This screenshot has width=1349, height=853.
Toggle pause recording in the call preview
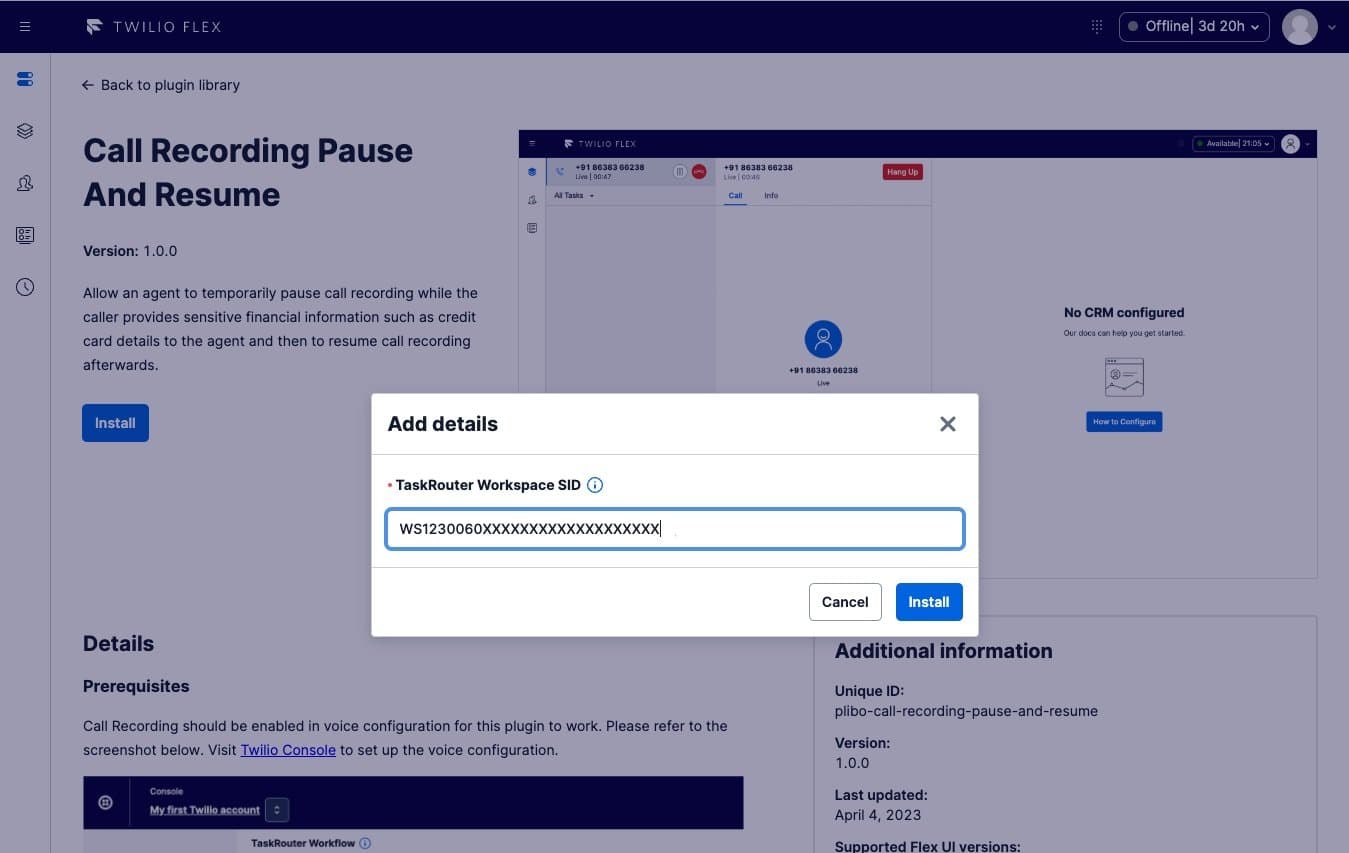tap(678, 171)
